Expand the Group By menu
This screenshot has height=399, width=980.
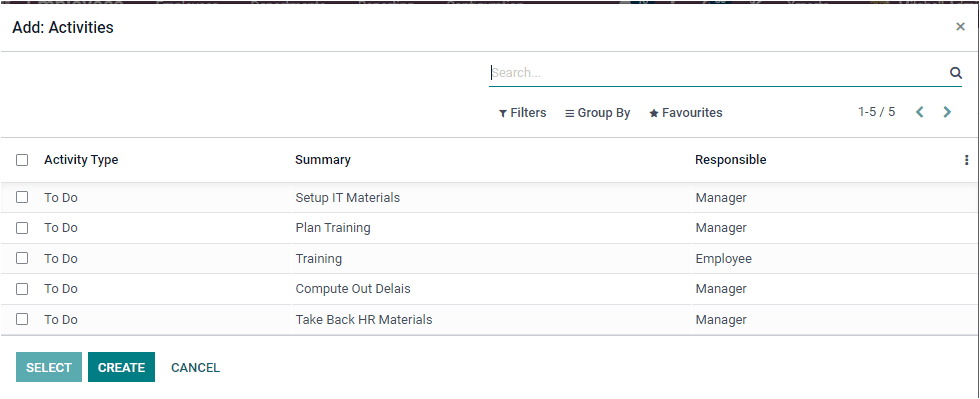coord(598,113)
